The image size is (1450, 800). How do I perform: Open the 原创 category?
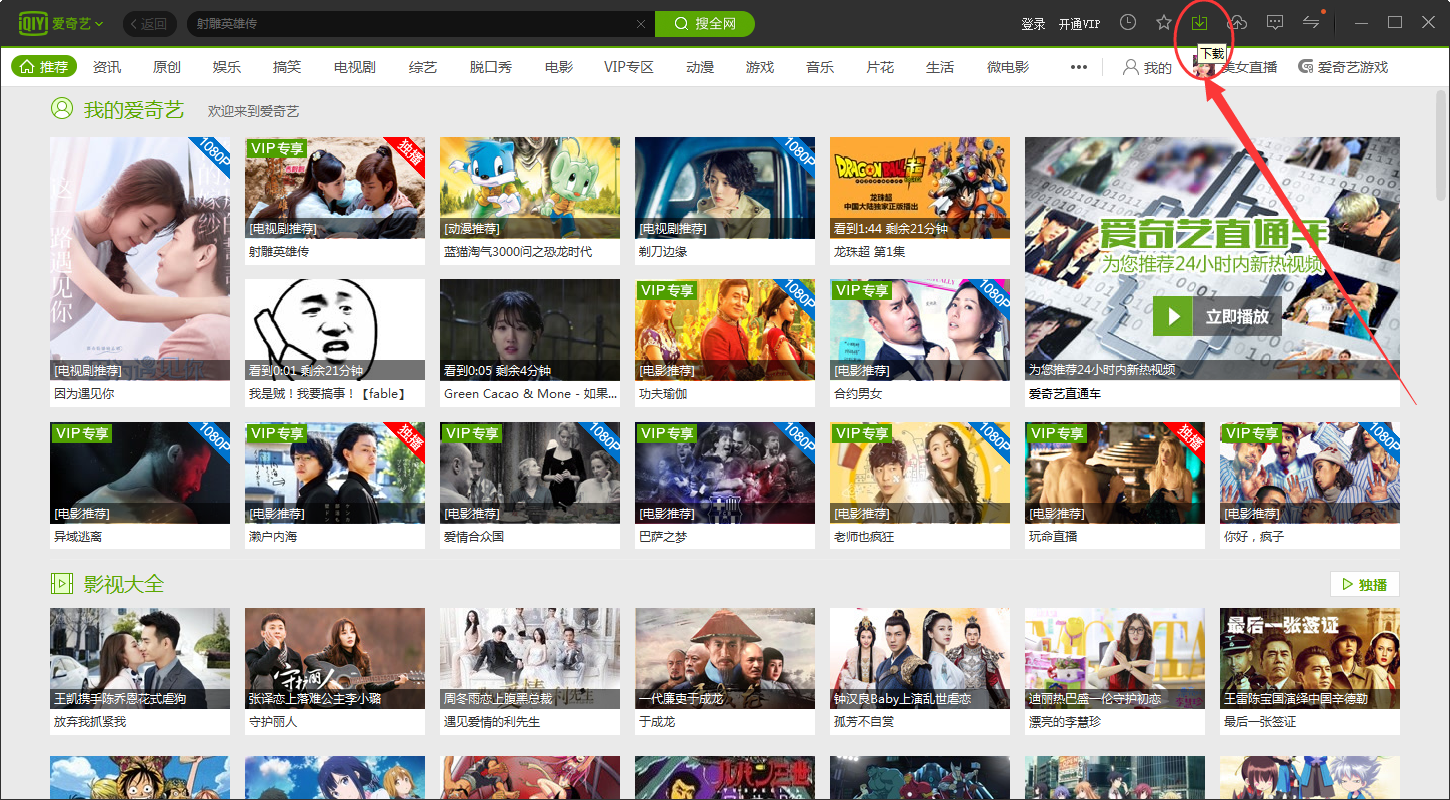coord(167,67)
